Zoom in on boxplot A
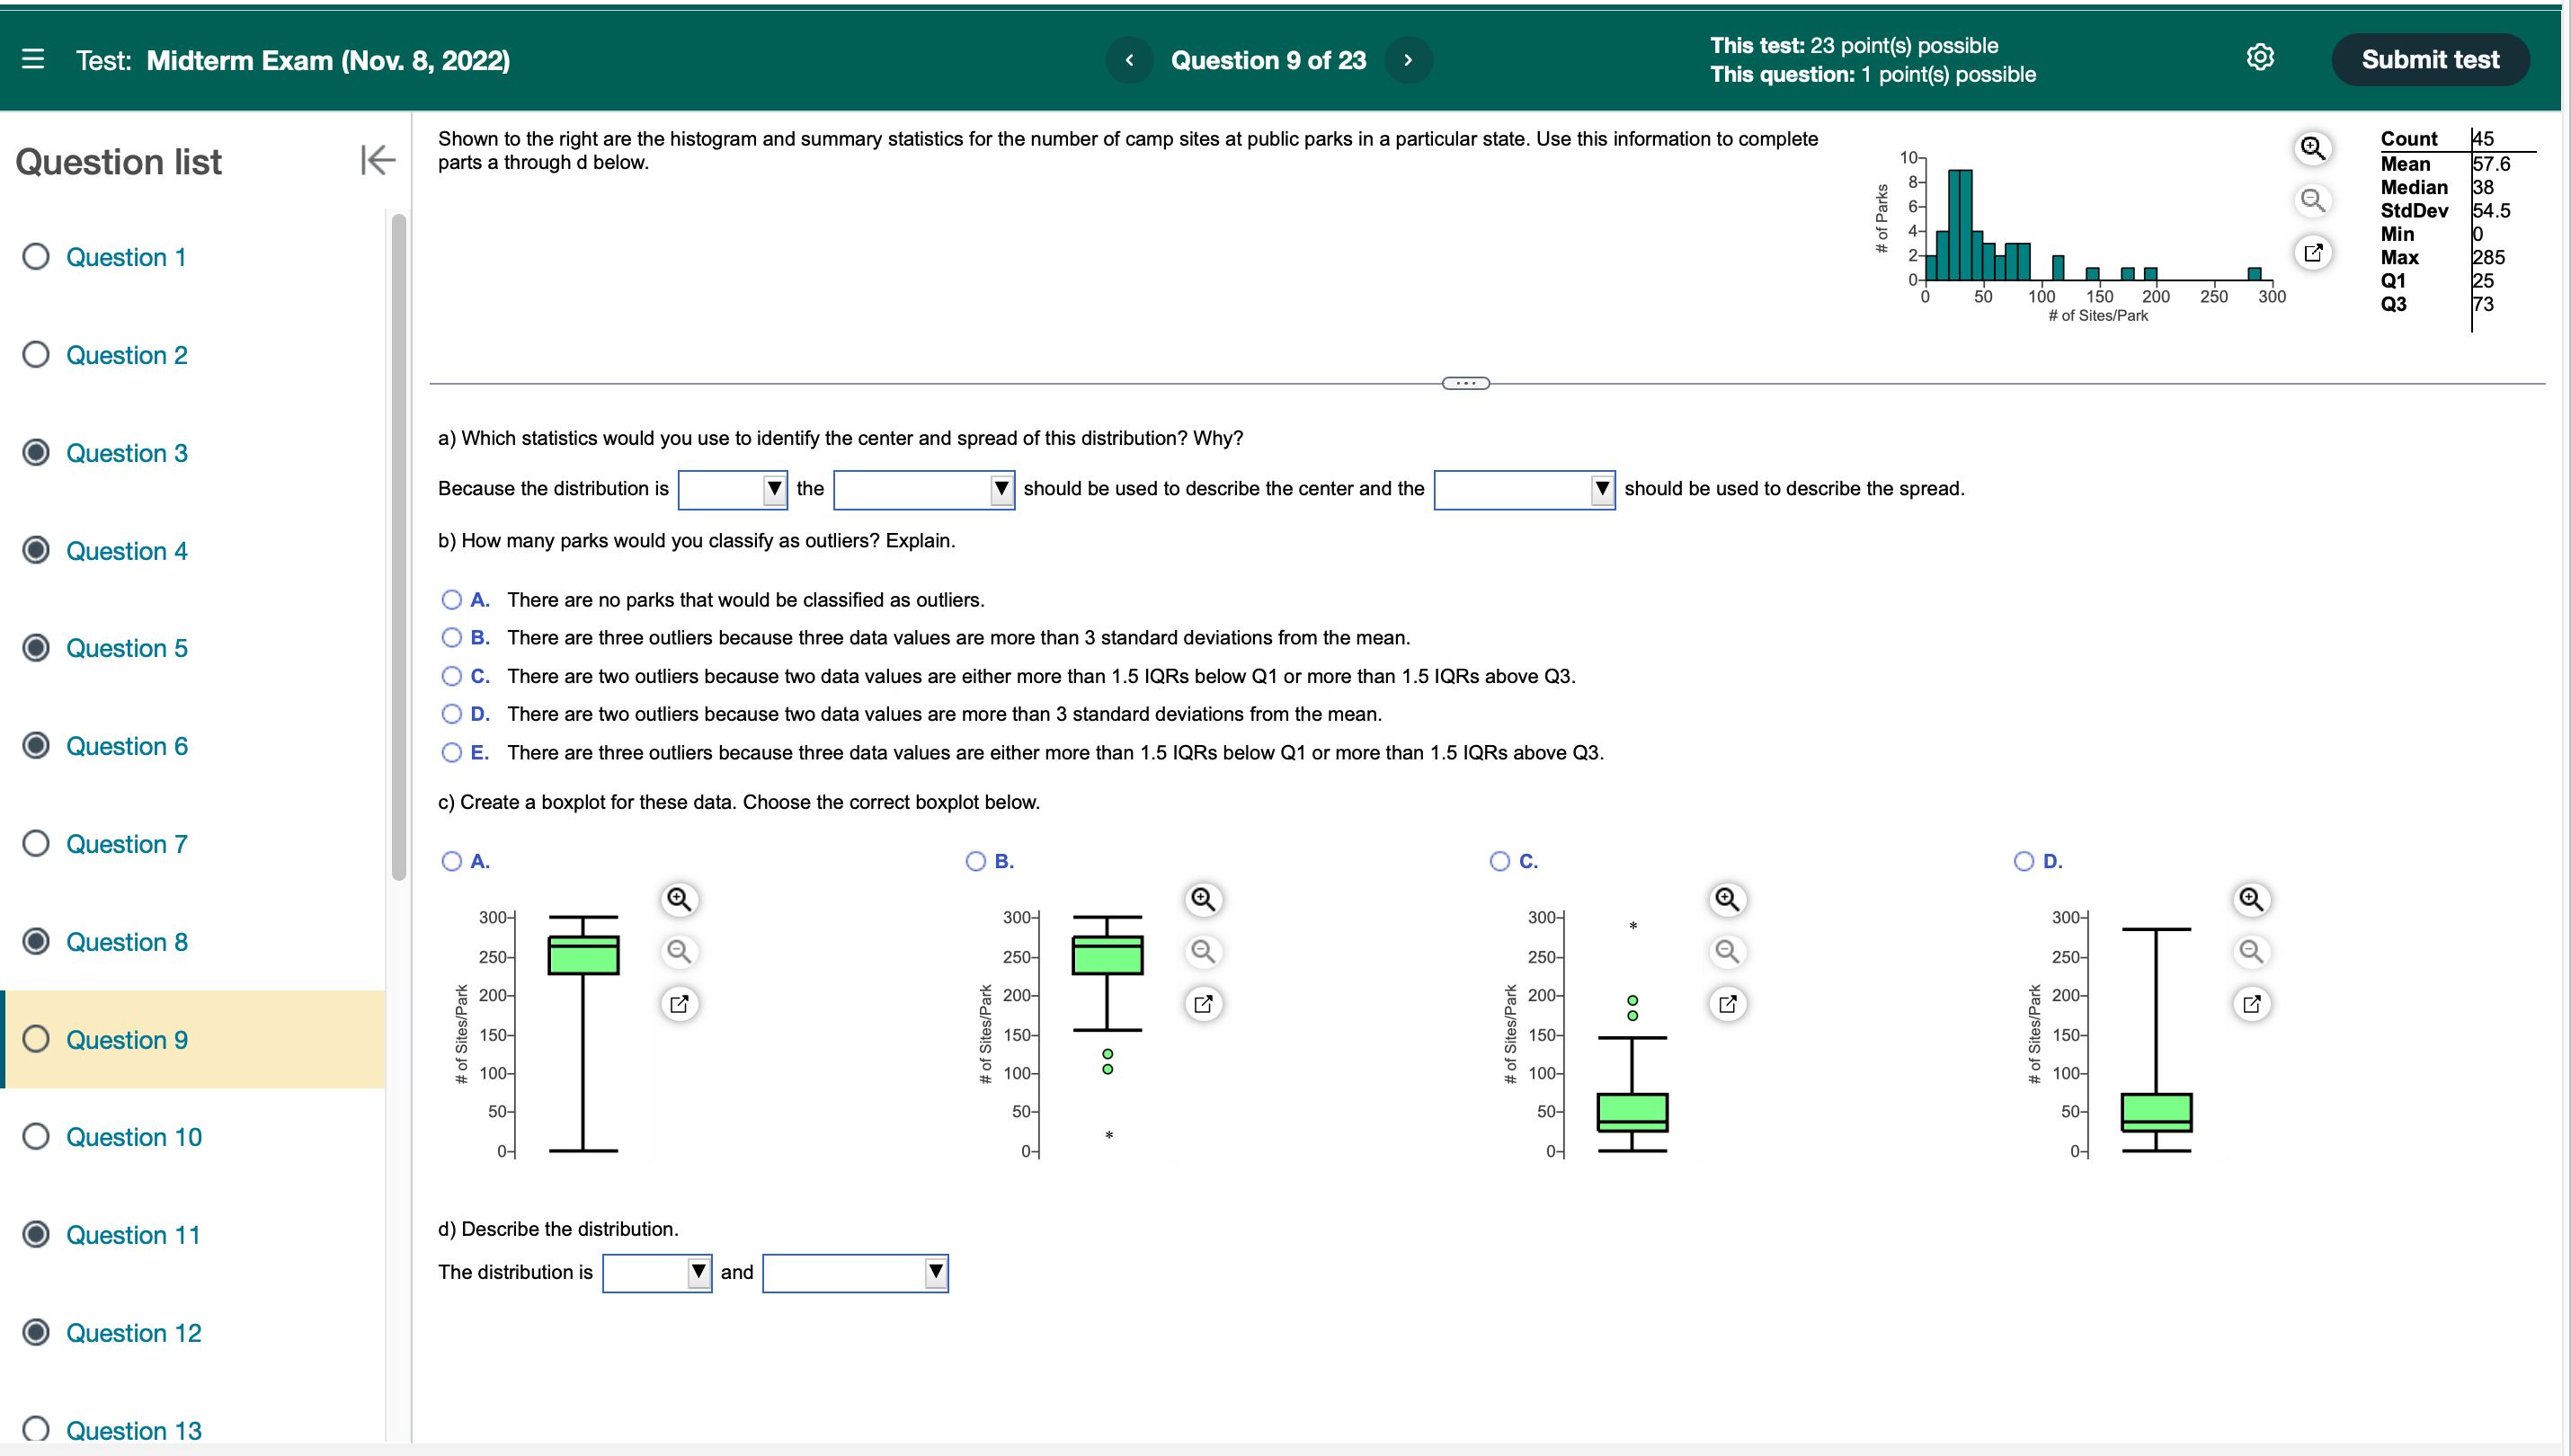 (x=679, y=899)
